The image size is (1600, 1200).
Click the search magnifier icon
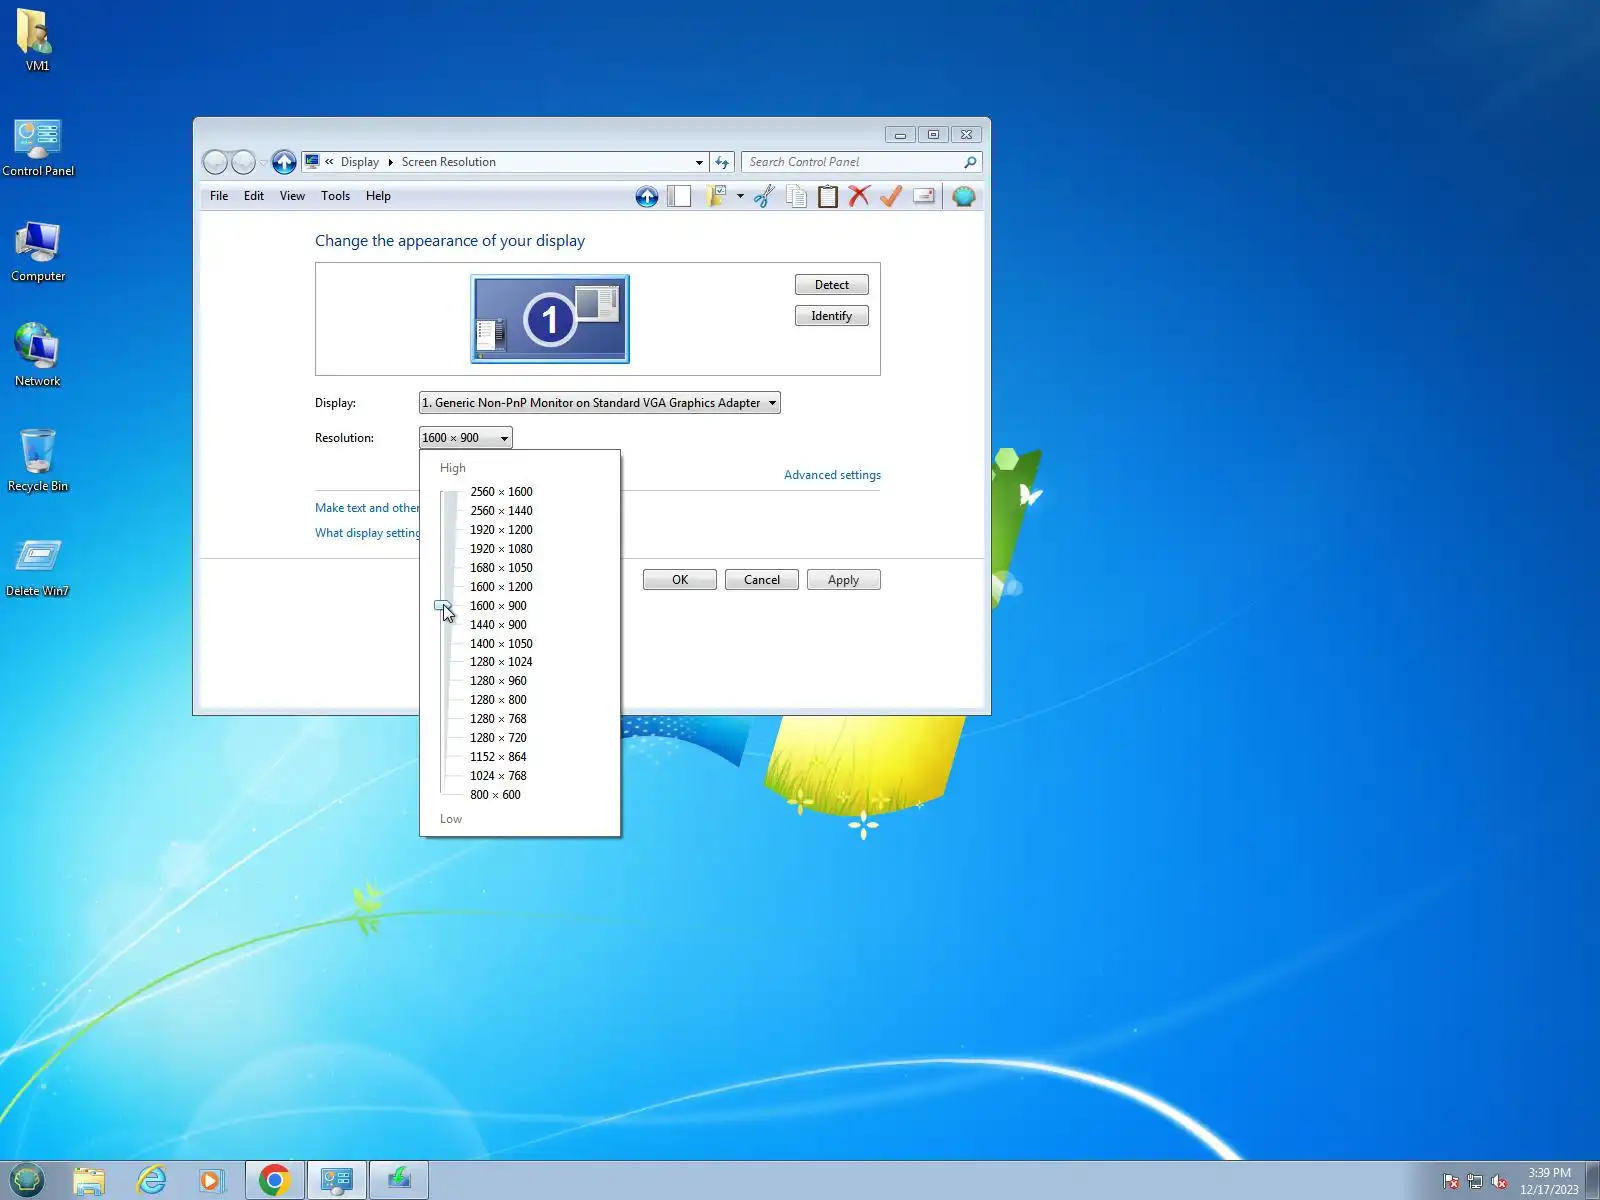coord(970,162)
